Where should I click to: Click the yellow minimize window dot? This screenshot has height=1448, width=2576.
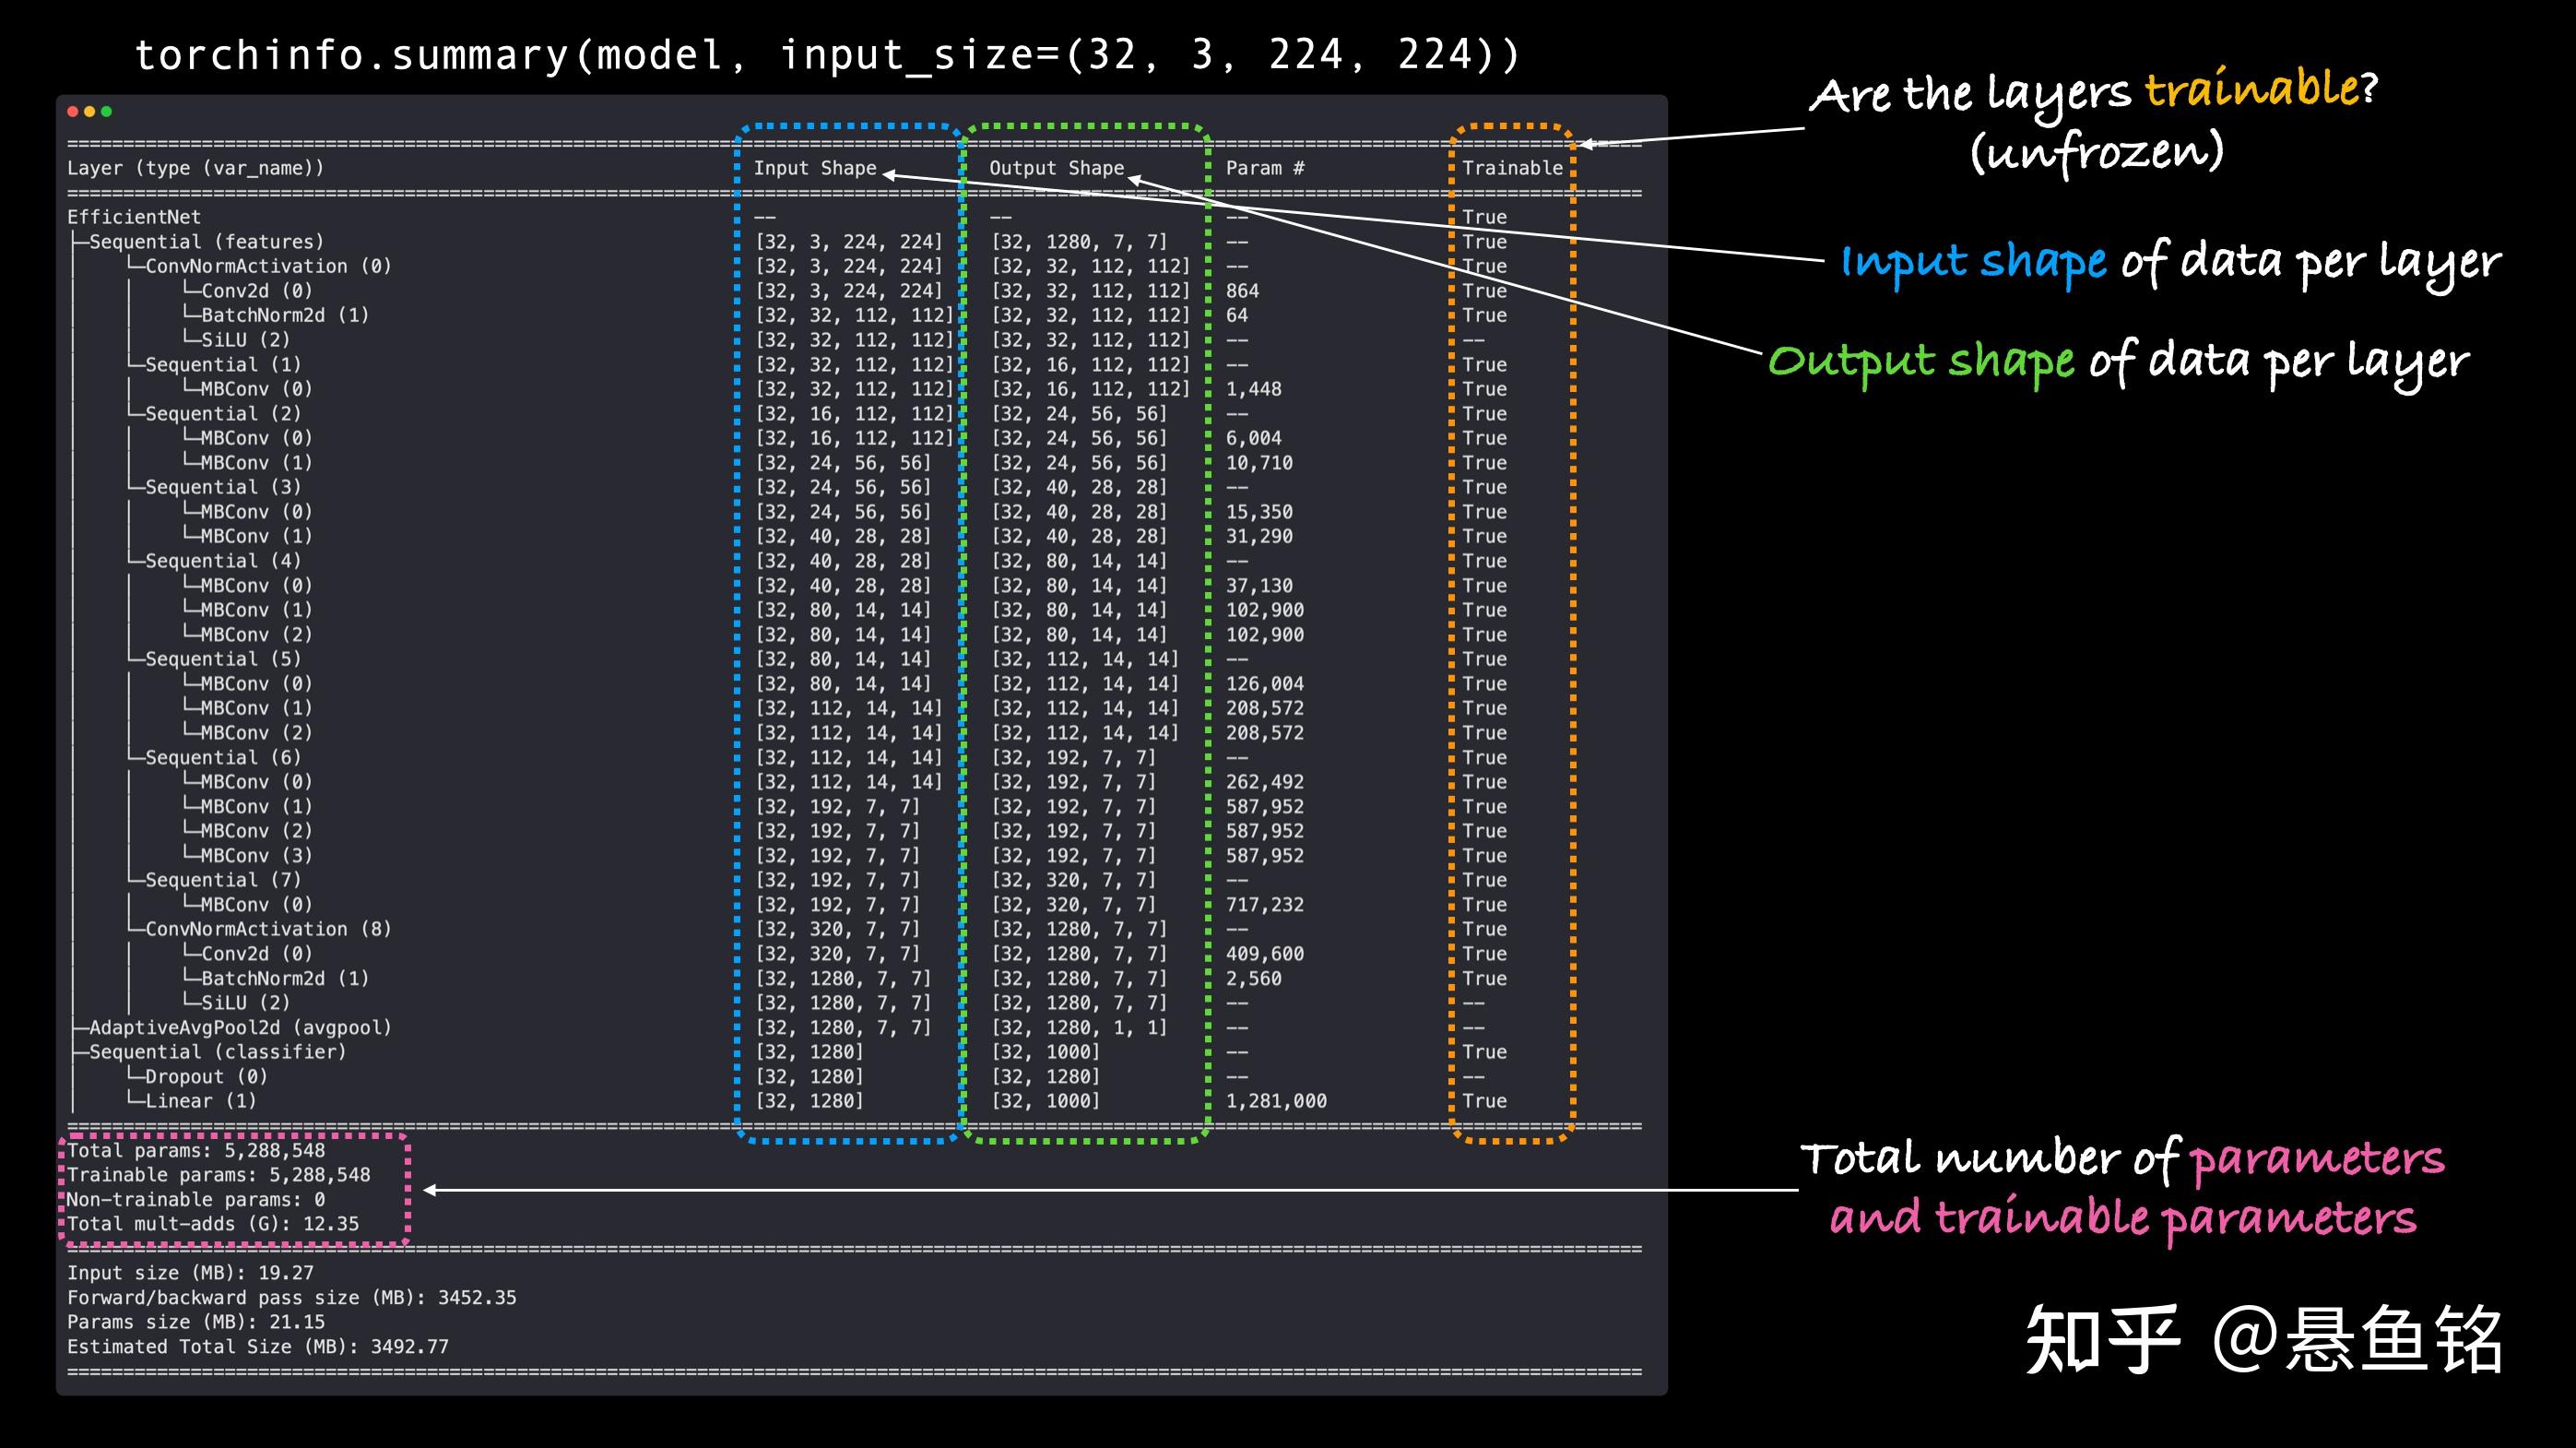90,111
